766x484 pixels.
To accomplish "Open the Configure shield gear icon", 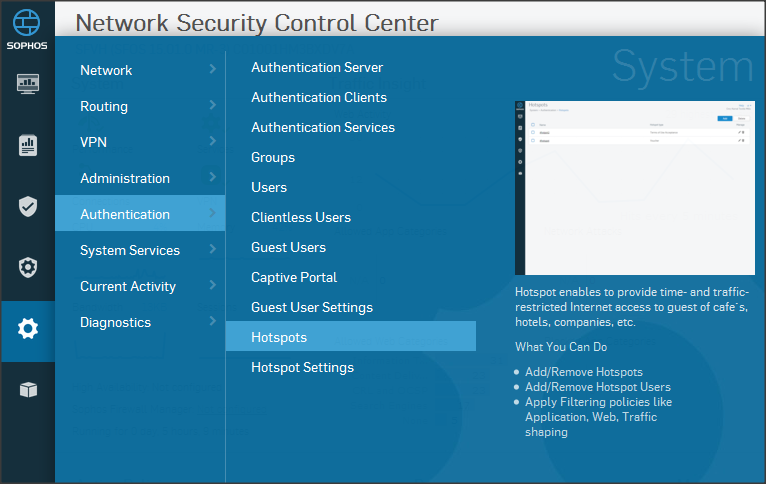I will tap(28, 267).
